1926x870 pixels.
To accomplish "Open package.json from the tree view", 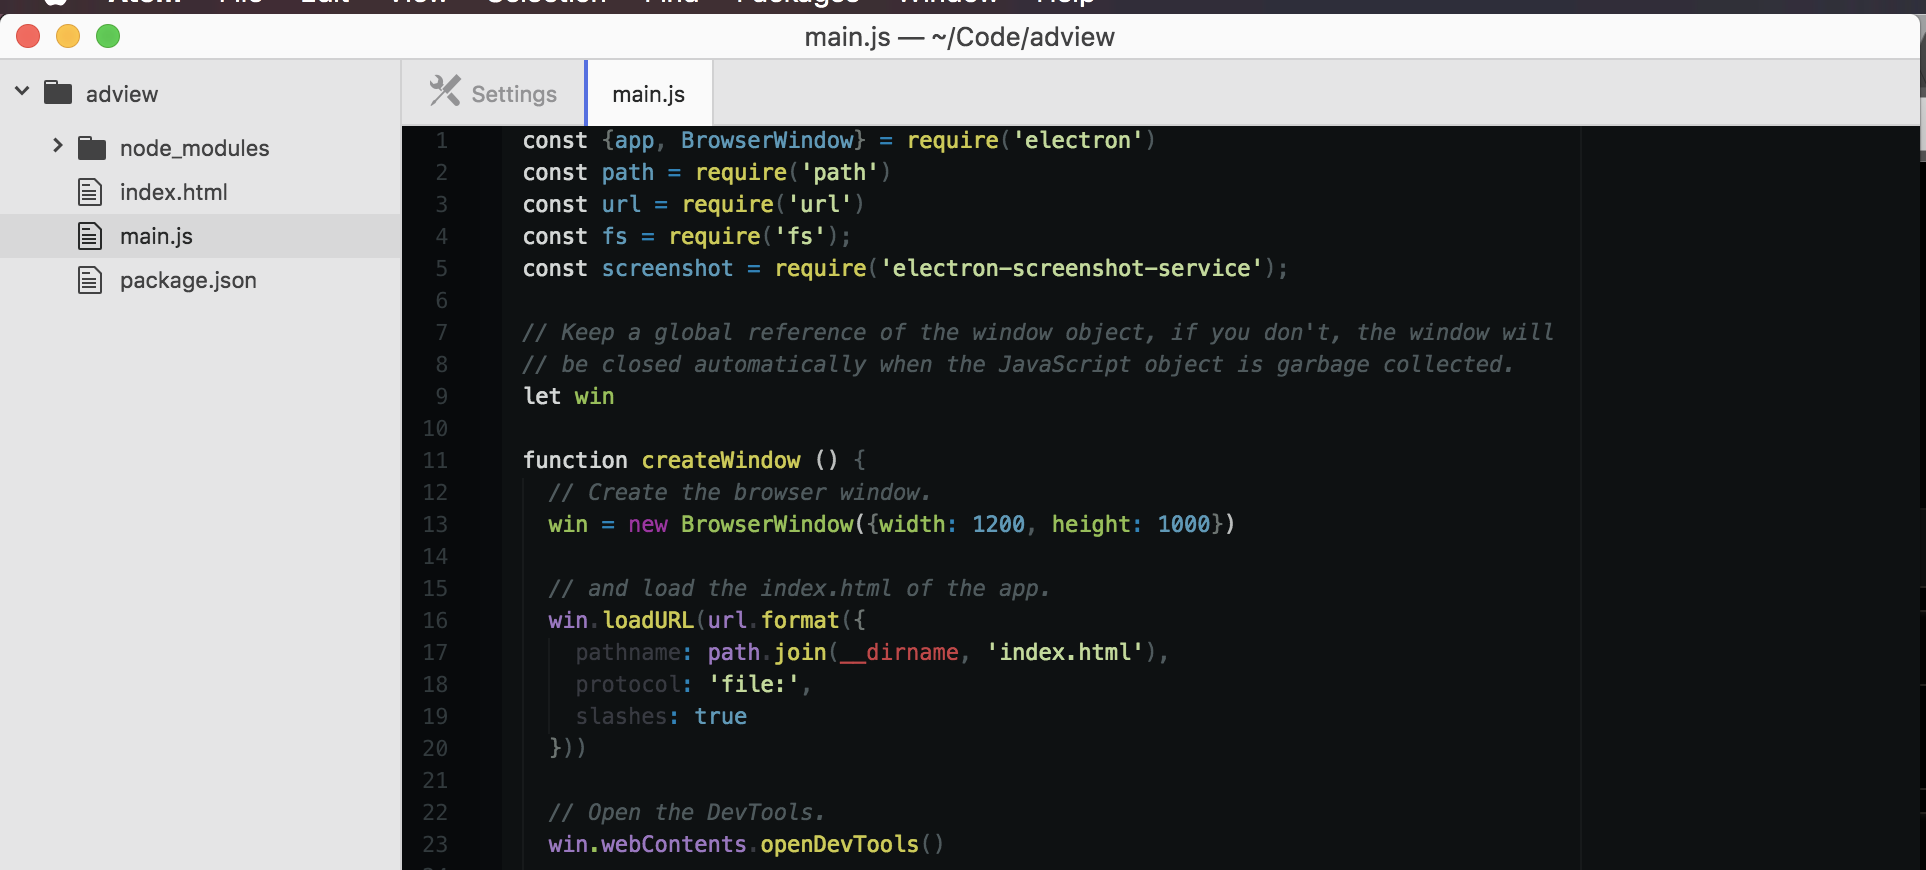I will (188, 280).
